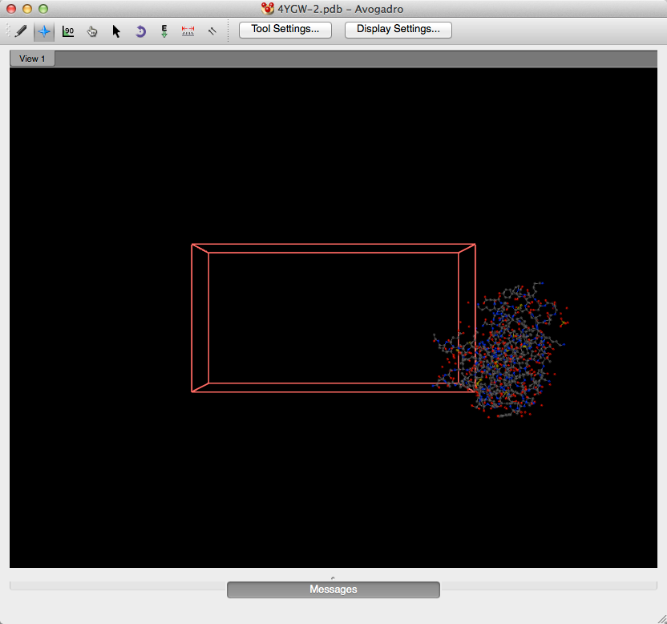
Task: Open Tool Settings panel
Action: pyautogui.click(x=285, y=29)
